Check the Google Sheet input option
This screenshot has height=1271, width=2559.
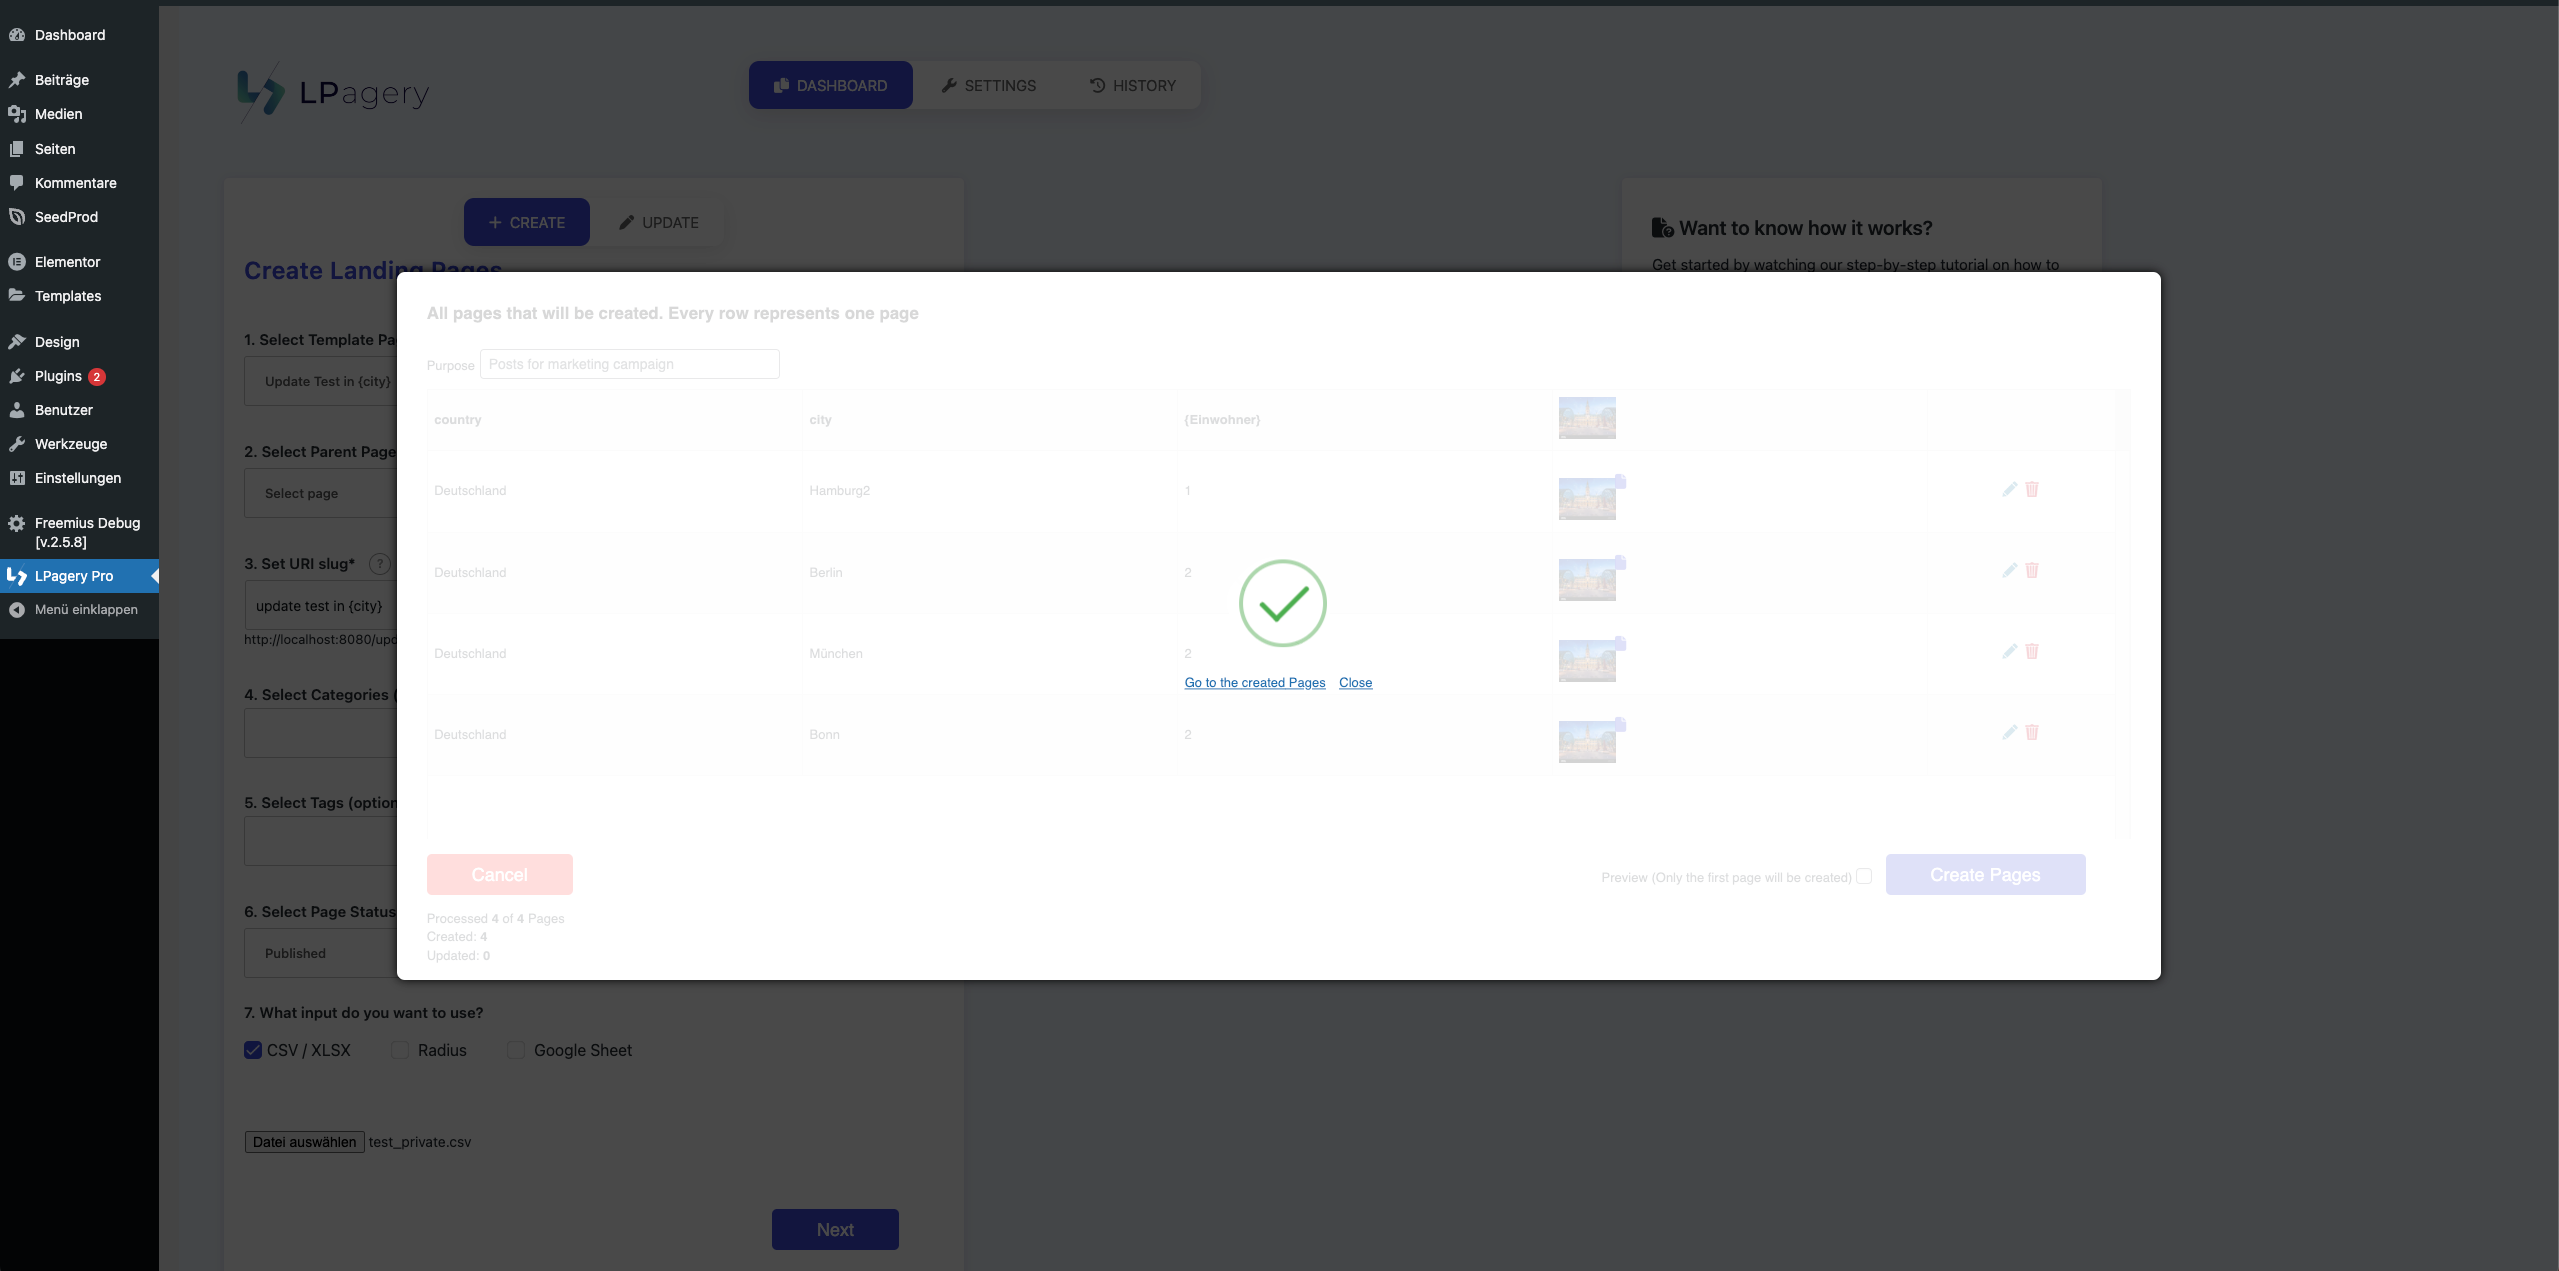point(516,1050)
